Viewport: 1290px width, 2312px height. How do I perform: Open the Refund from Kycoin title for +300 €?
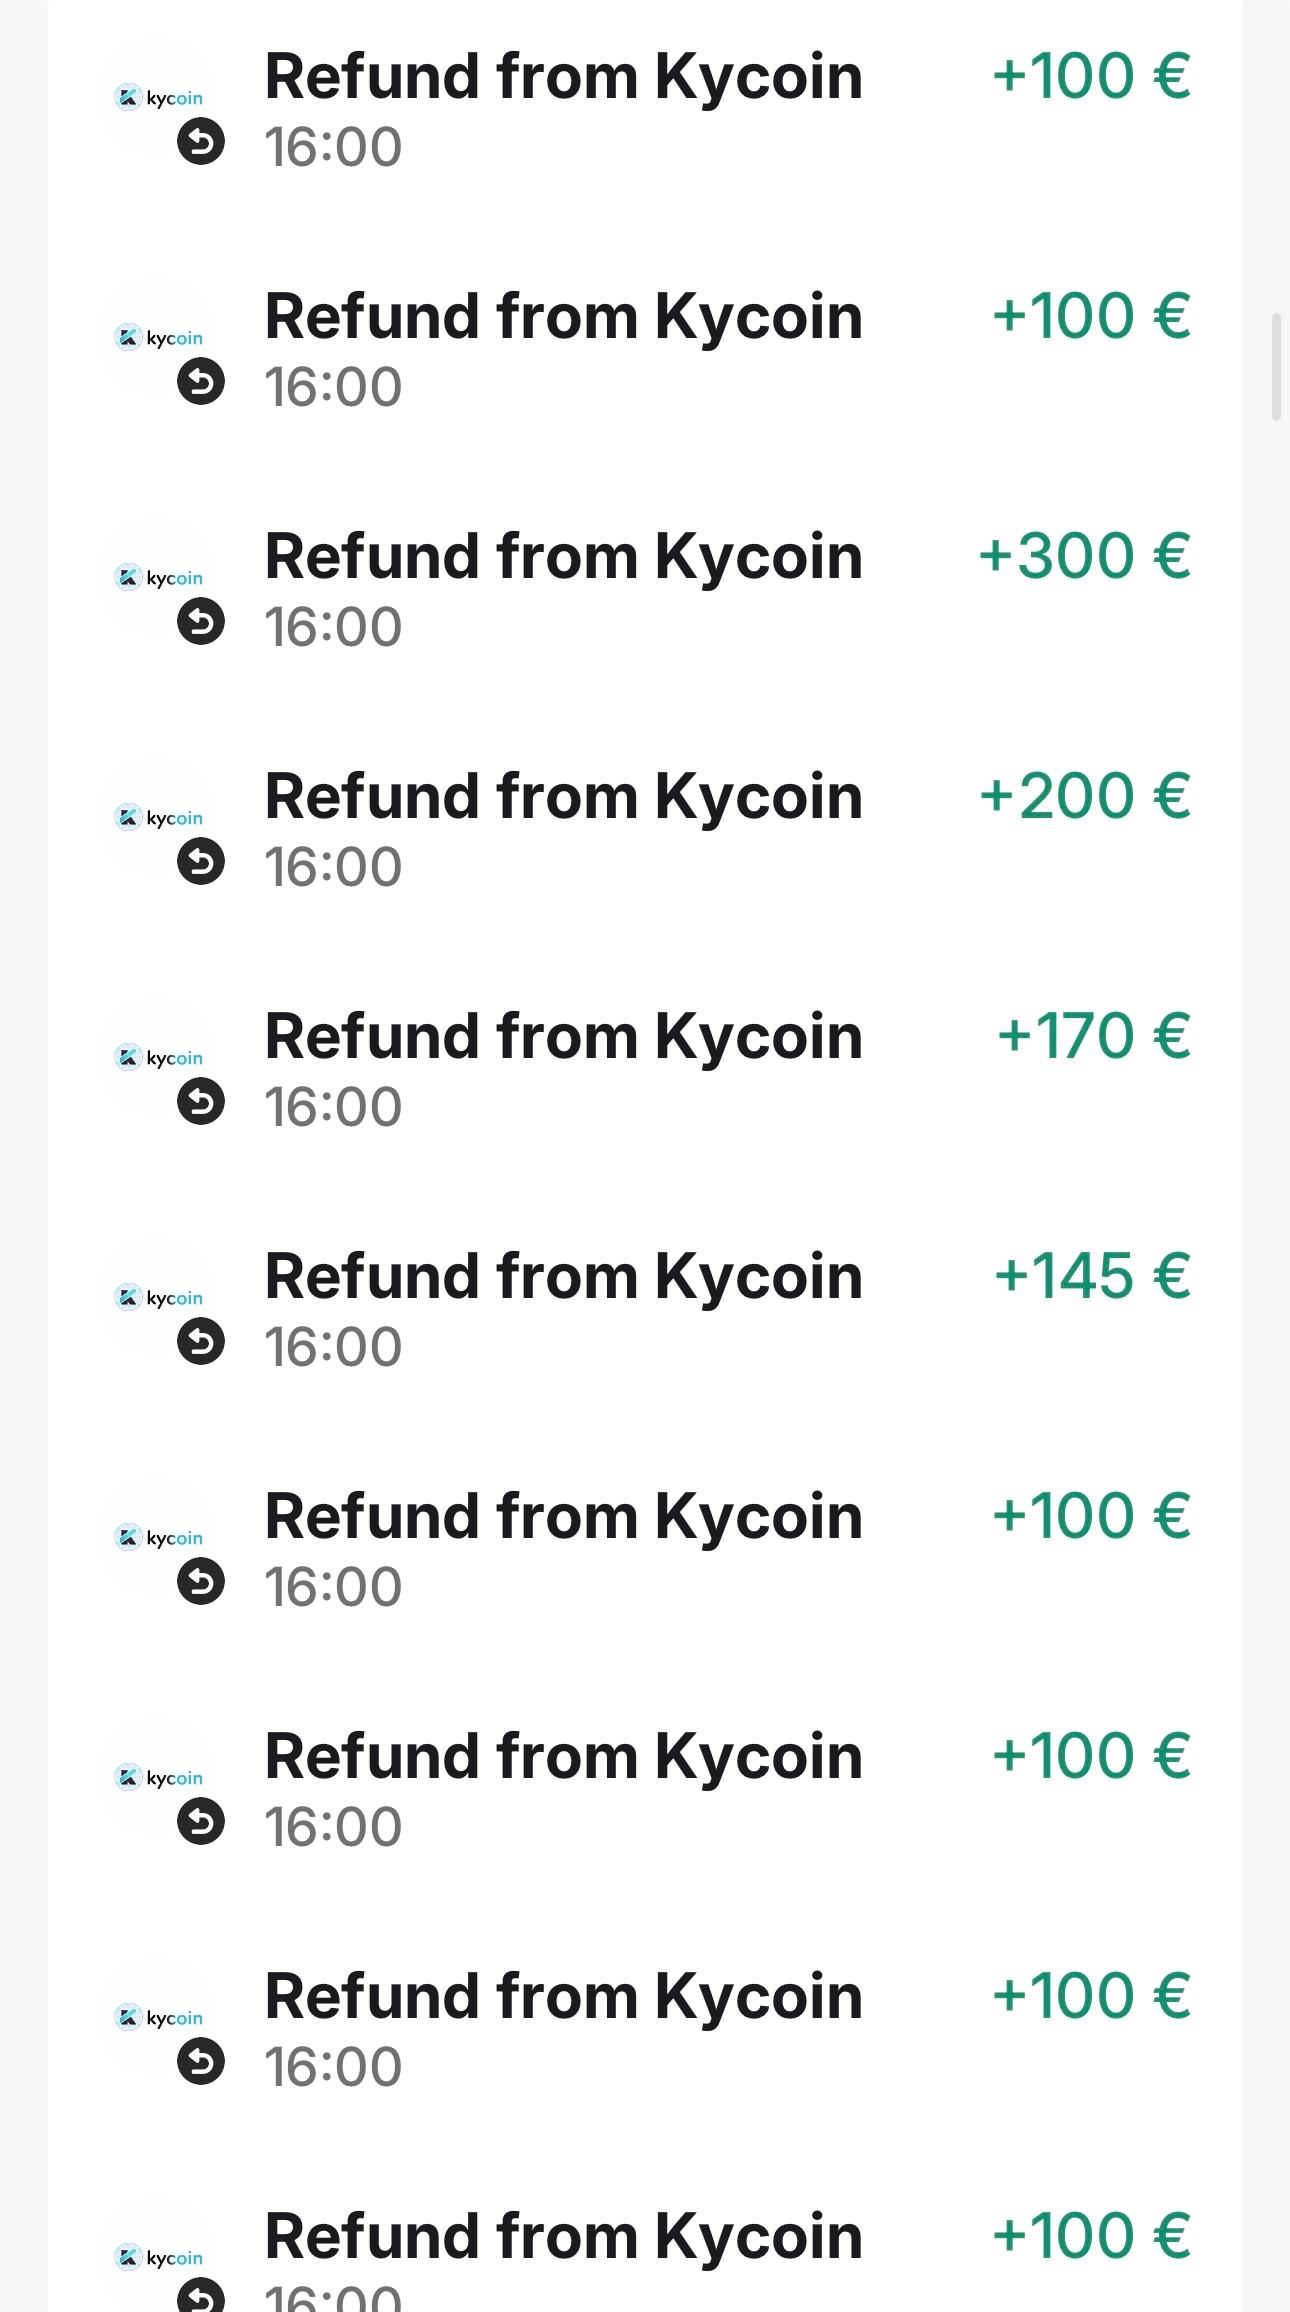coord(563,556)
